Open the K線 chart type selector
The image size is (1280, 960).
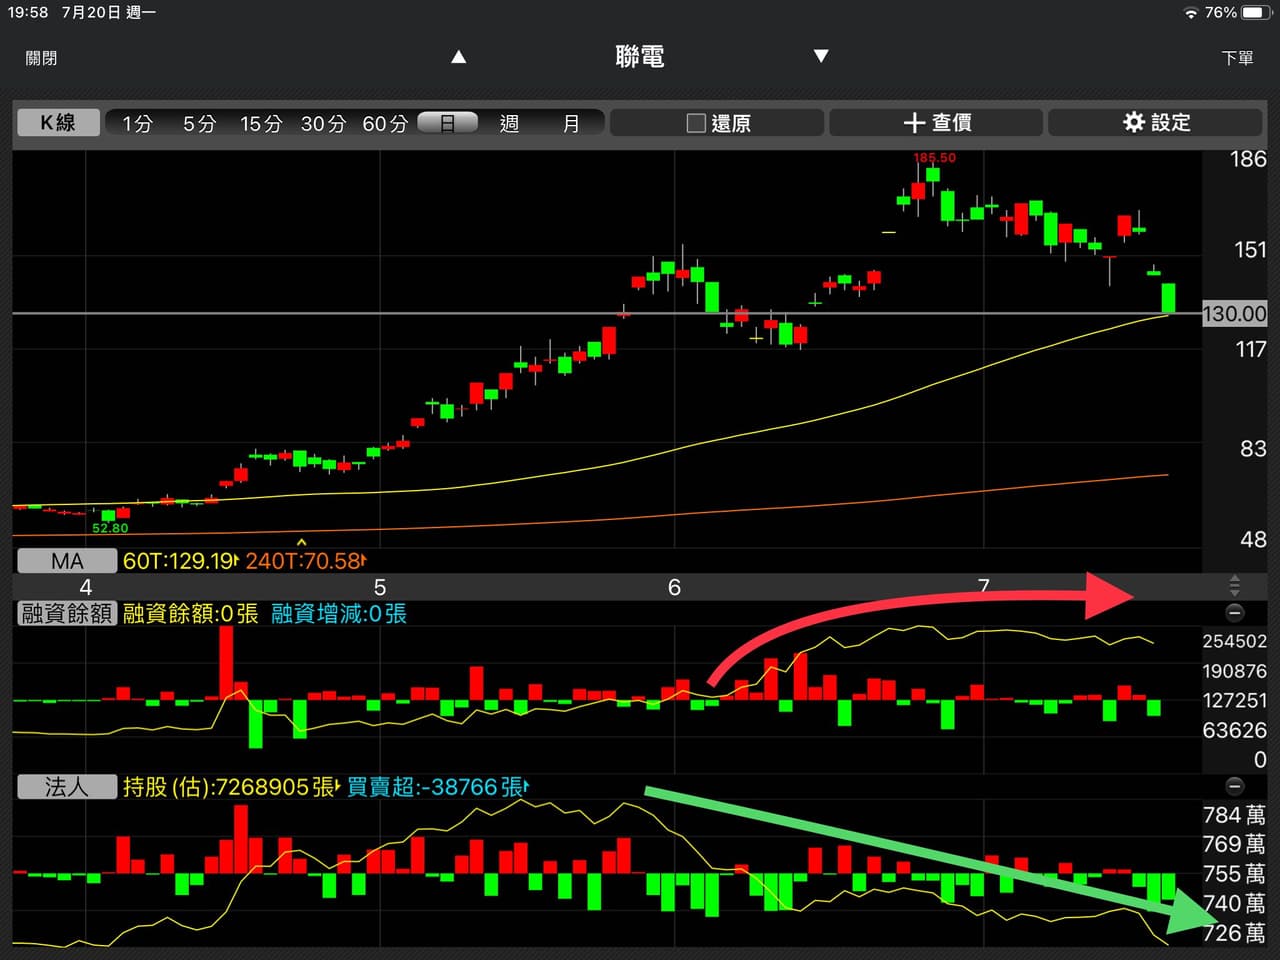click(58, 123)
